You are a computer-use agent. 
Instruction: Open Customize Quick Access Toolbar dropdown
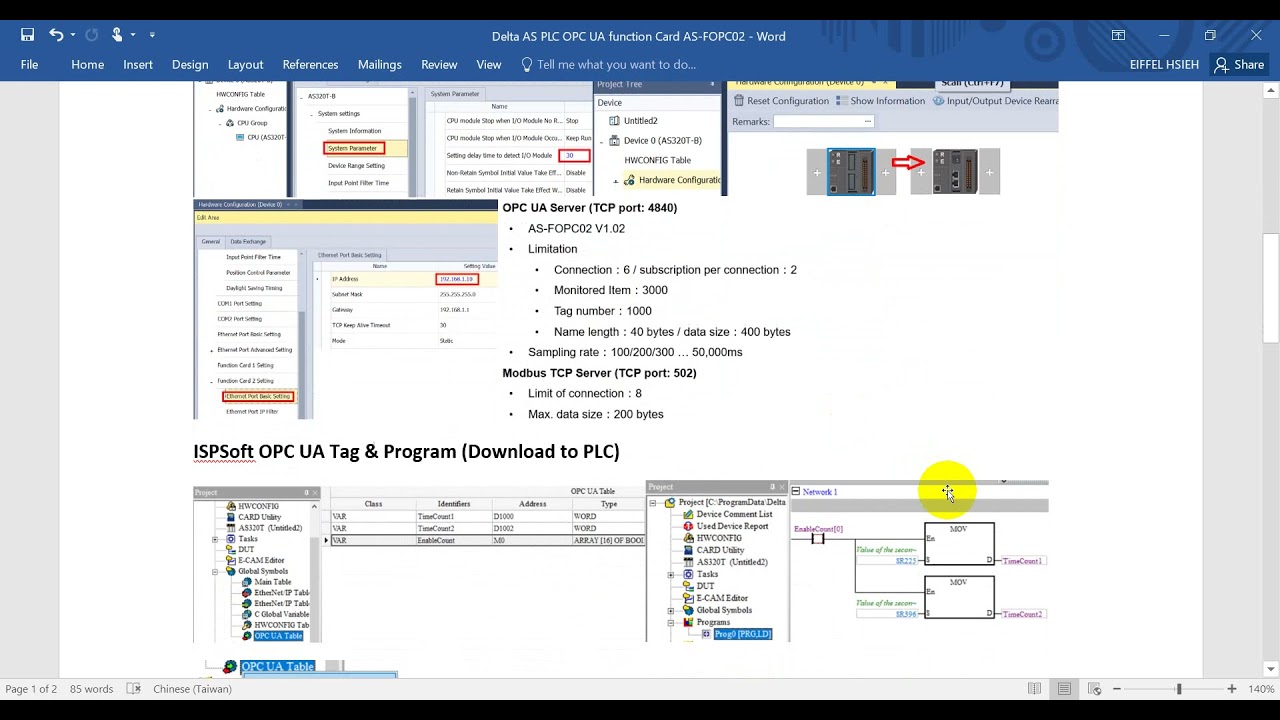click(x=152, y=35)
